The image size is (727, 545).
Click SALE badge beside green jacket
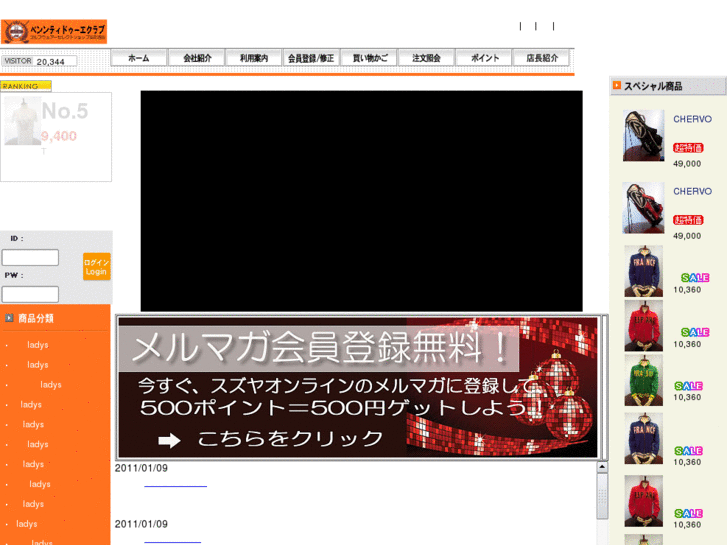coord(689,386)
